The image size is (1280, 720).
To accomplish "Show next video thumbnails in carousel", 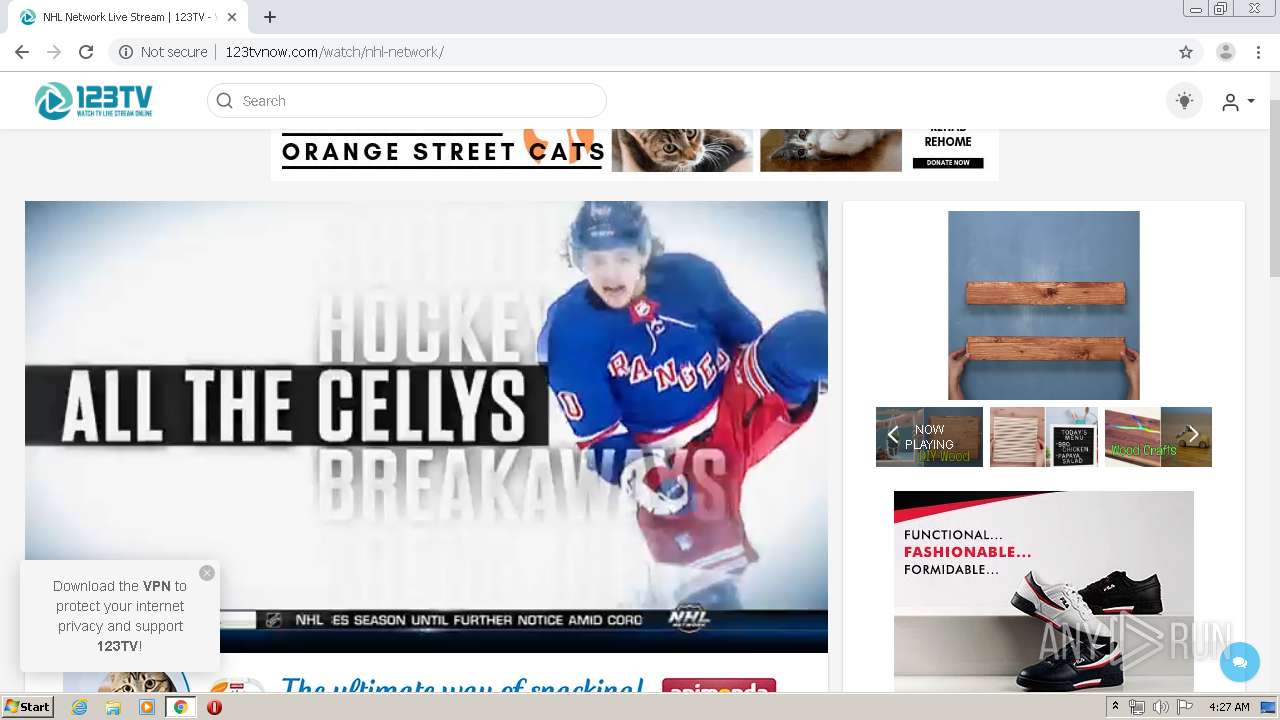I will [1192, 435].
